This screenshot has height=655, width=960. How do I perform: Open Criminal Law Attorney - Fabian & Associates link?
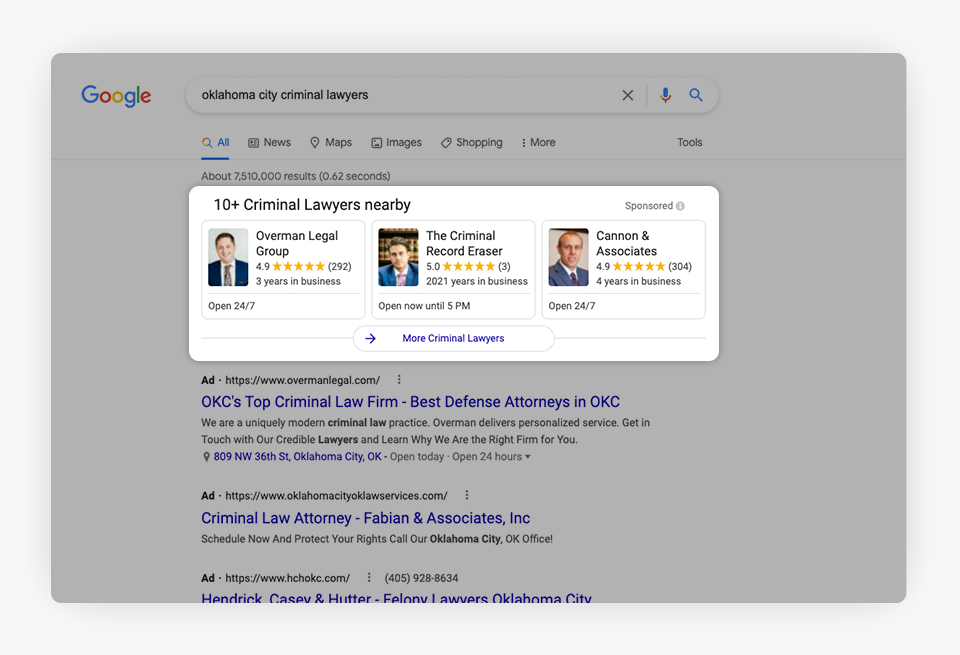[x=365, y=518]
